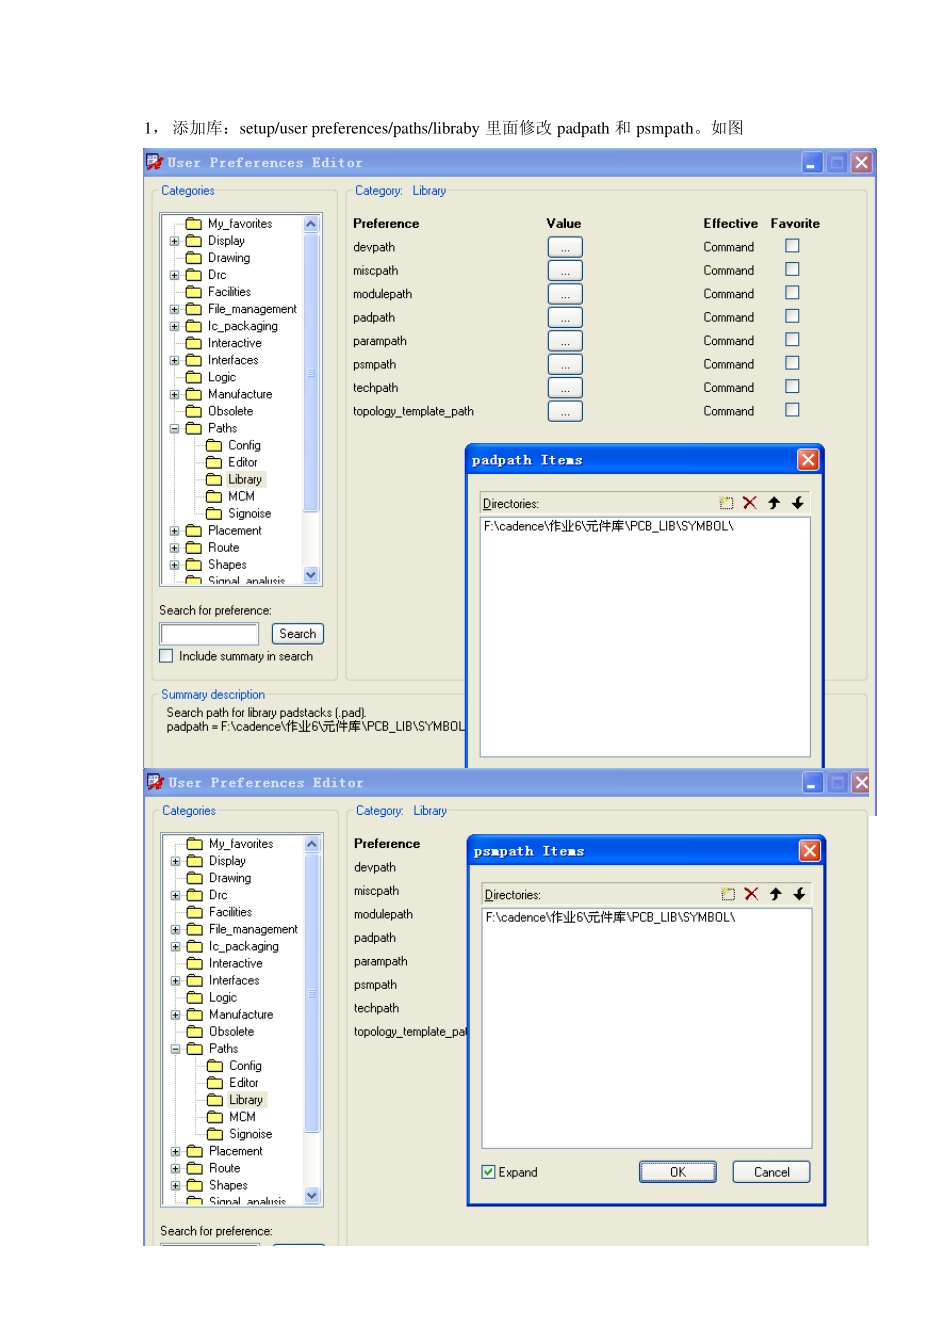
Task: Add new directory in padpath Items dialog
Action: (726, 503)
